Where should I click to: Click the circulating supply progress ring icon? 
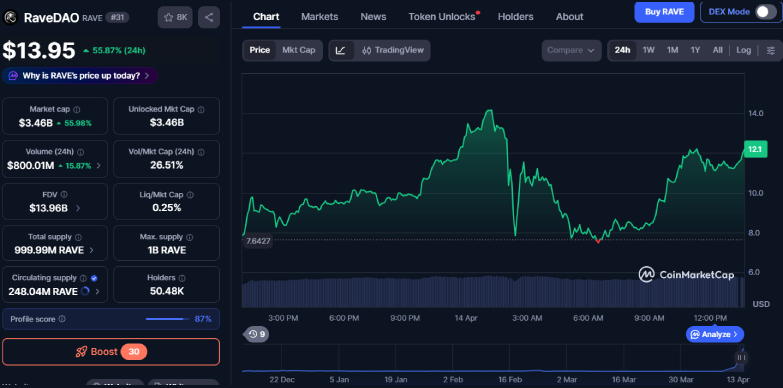tap(85, 291)
